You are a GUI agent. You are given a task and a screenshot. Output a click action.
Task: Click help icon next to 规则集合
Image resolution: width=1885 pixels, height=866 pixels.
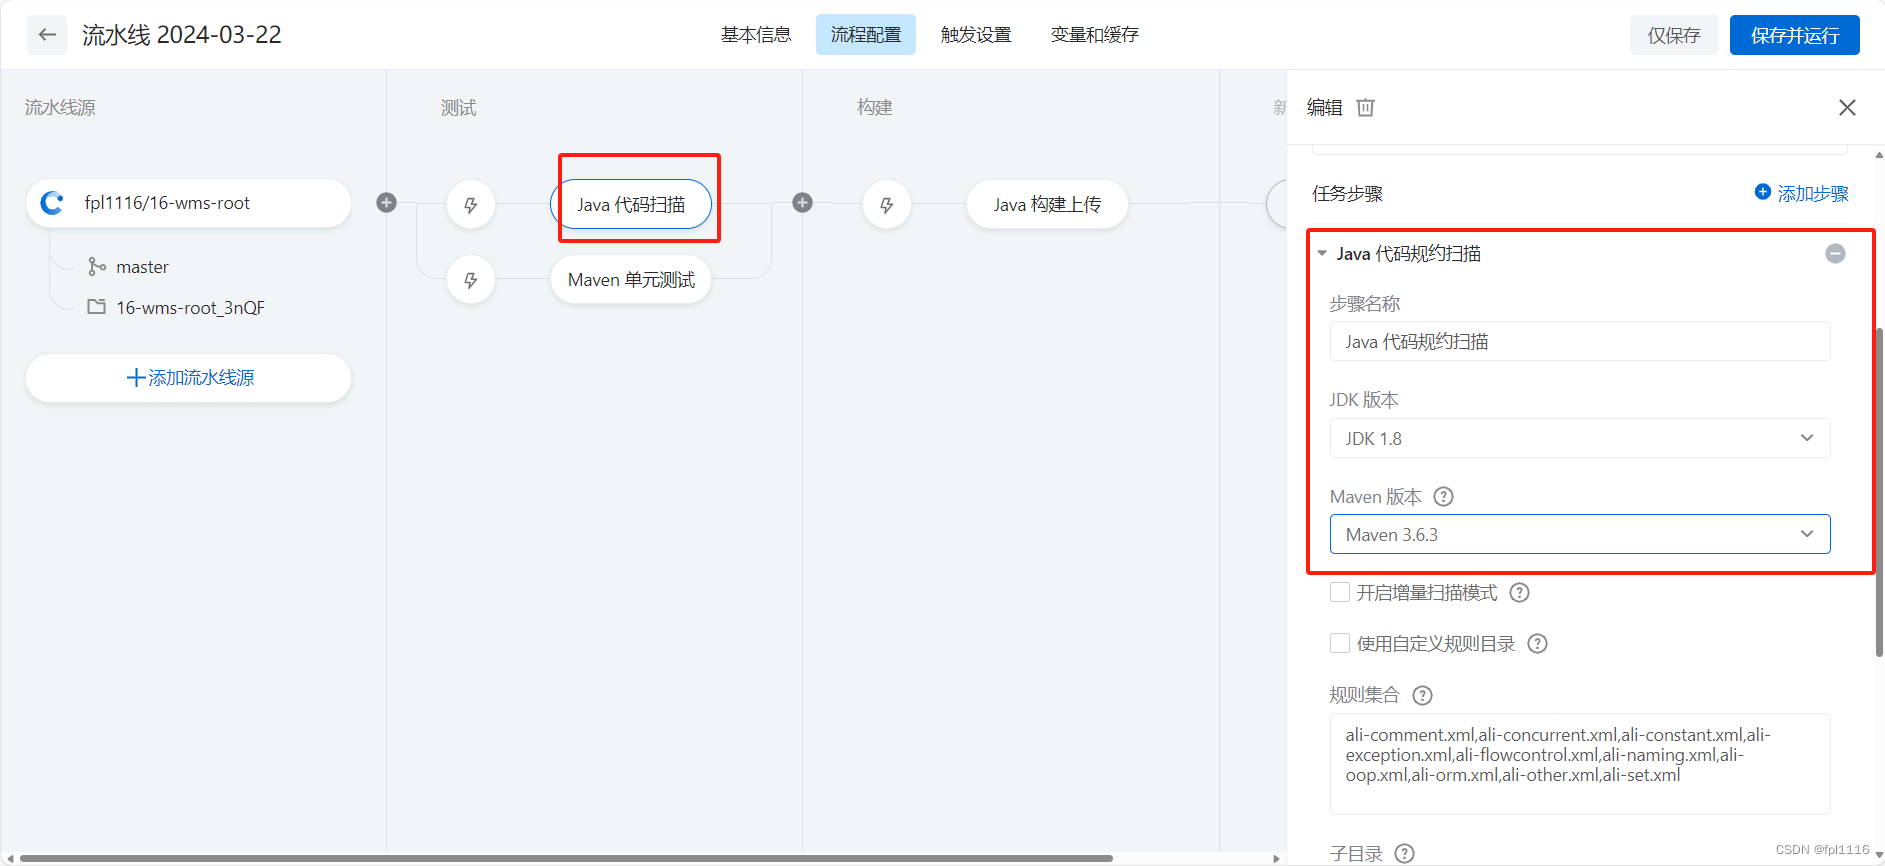point(1422,695)
